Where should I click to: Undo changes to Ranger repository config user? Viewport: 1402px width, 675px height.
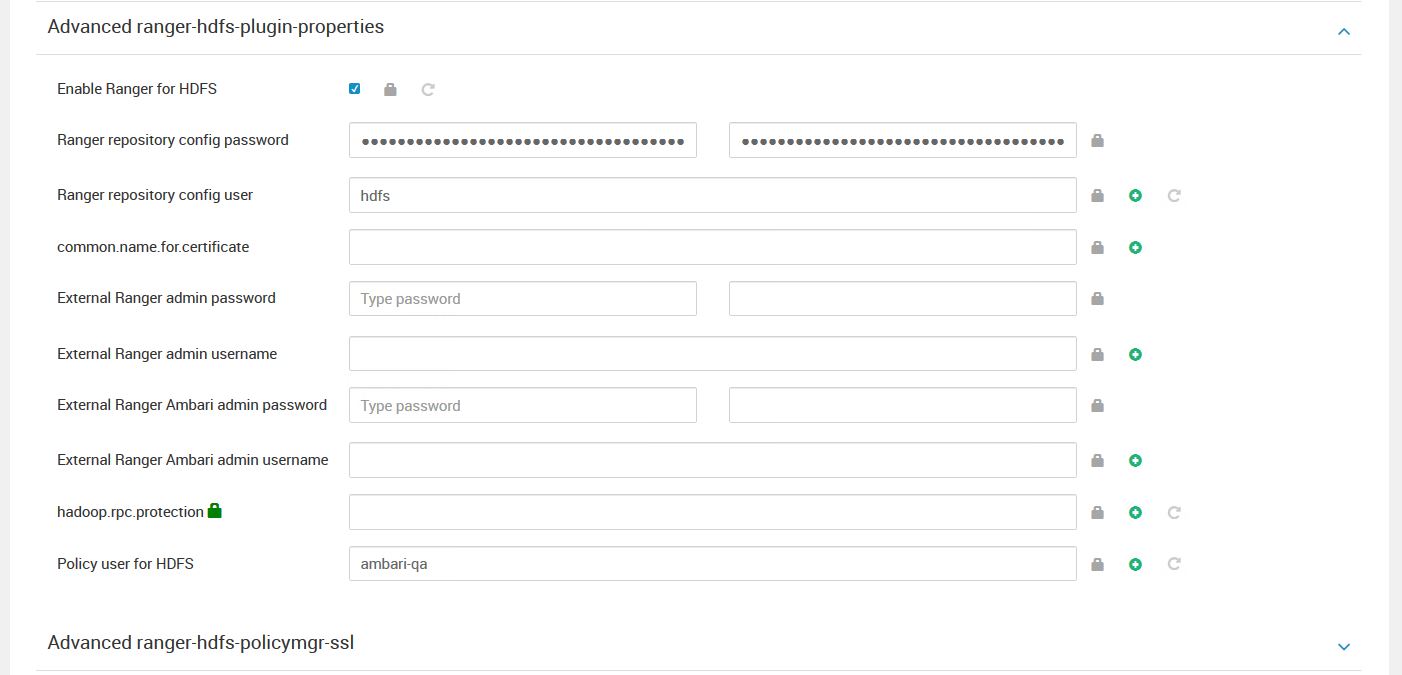[1173, 195]
